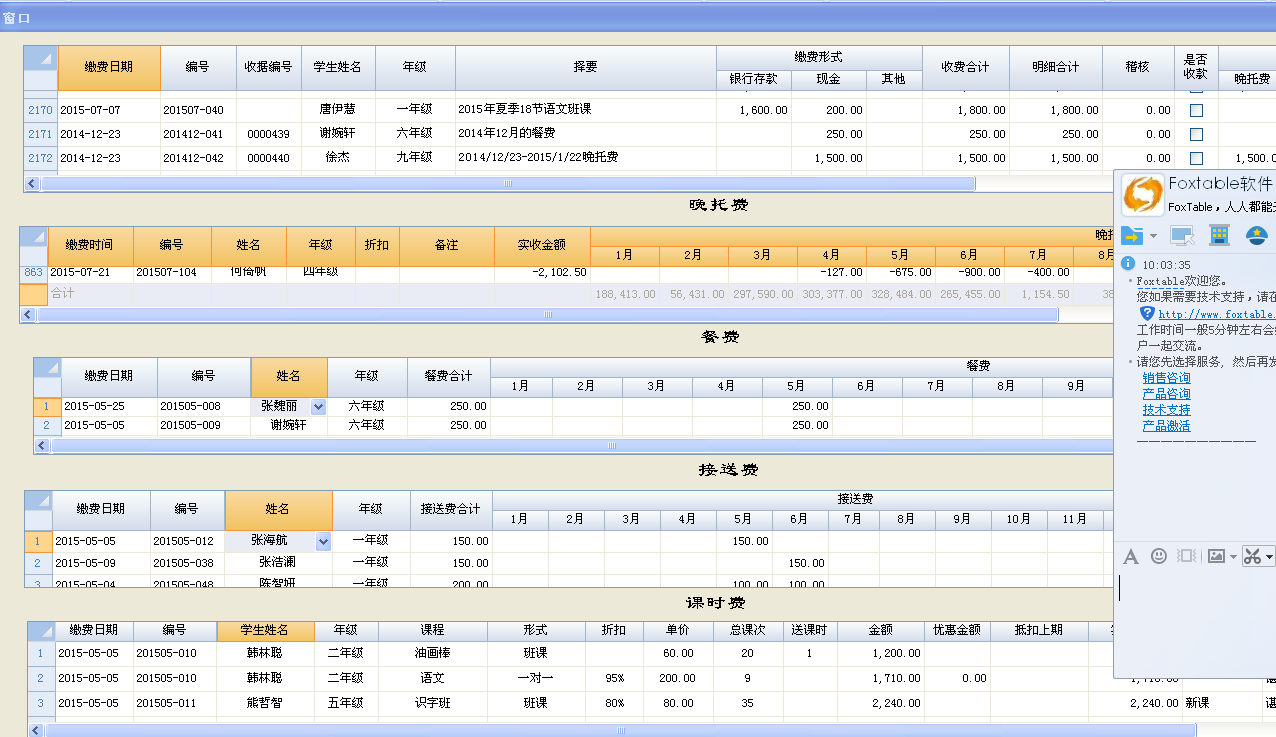The height and width of the screenshot is (737, 1276).
Task: Send a window shake nudge
Action: coord(1187,556)
